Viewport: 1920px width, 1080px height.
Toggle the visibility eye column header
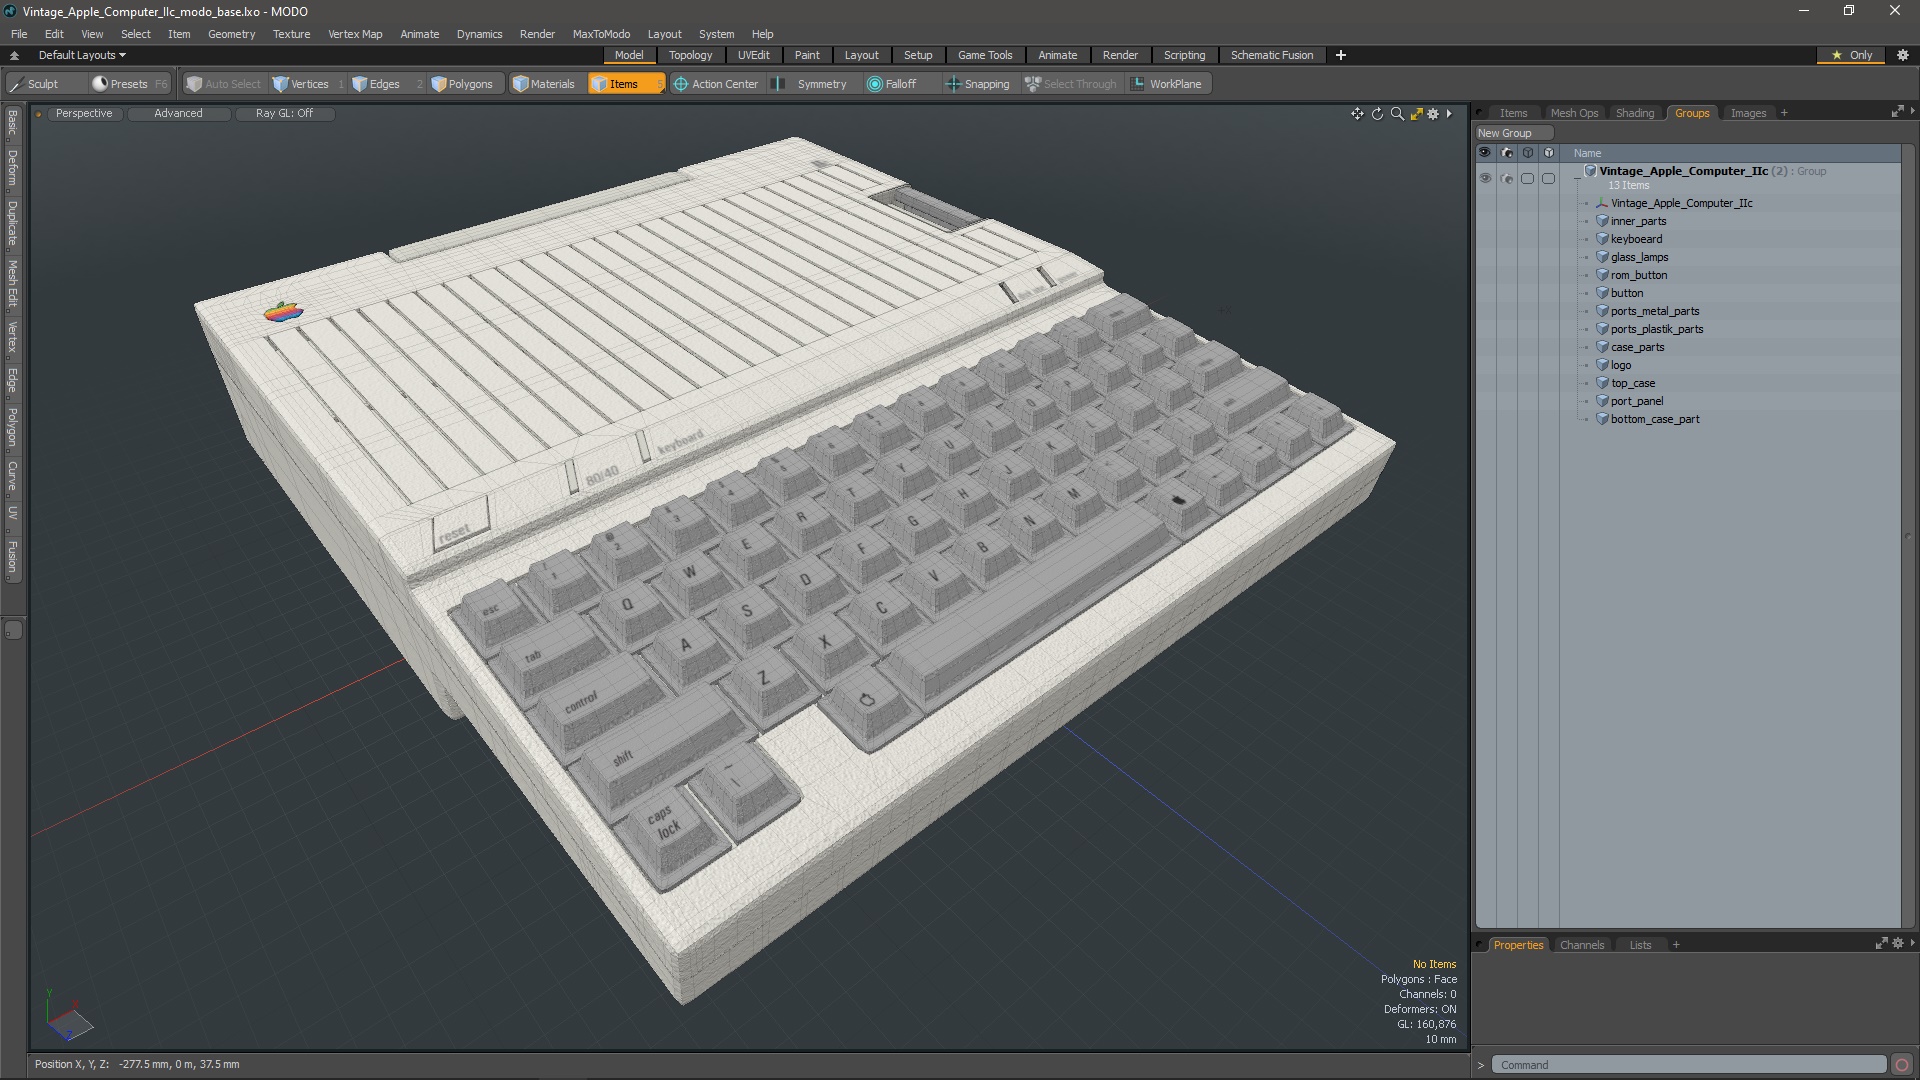pyautogui.click(x=1485, y=153)
